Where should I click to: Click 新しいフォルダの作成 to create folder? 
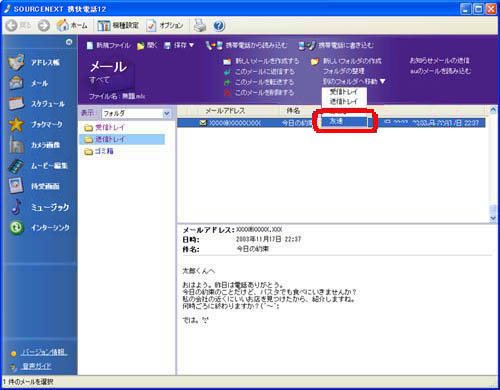(346, 61)
